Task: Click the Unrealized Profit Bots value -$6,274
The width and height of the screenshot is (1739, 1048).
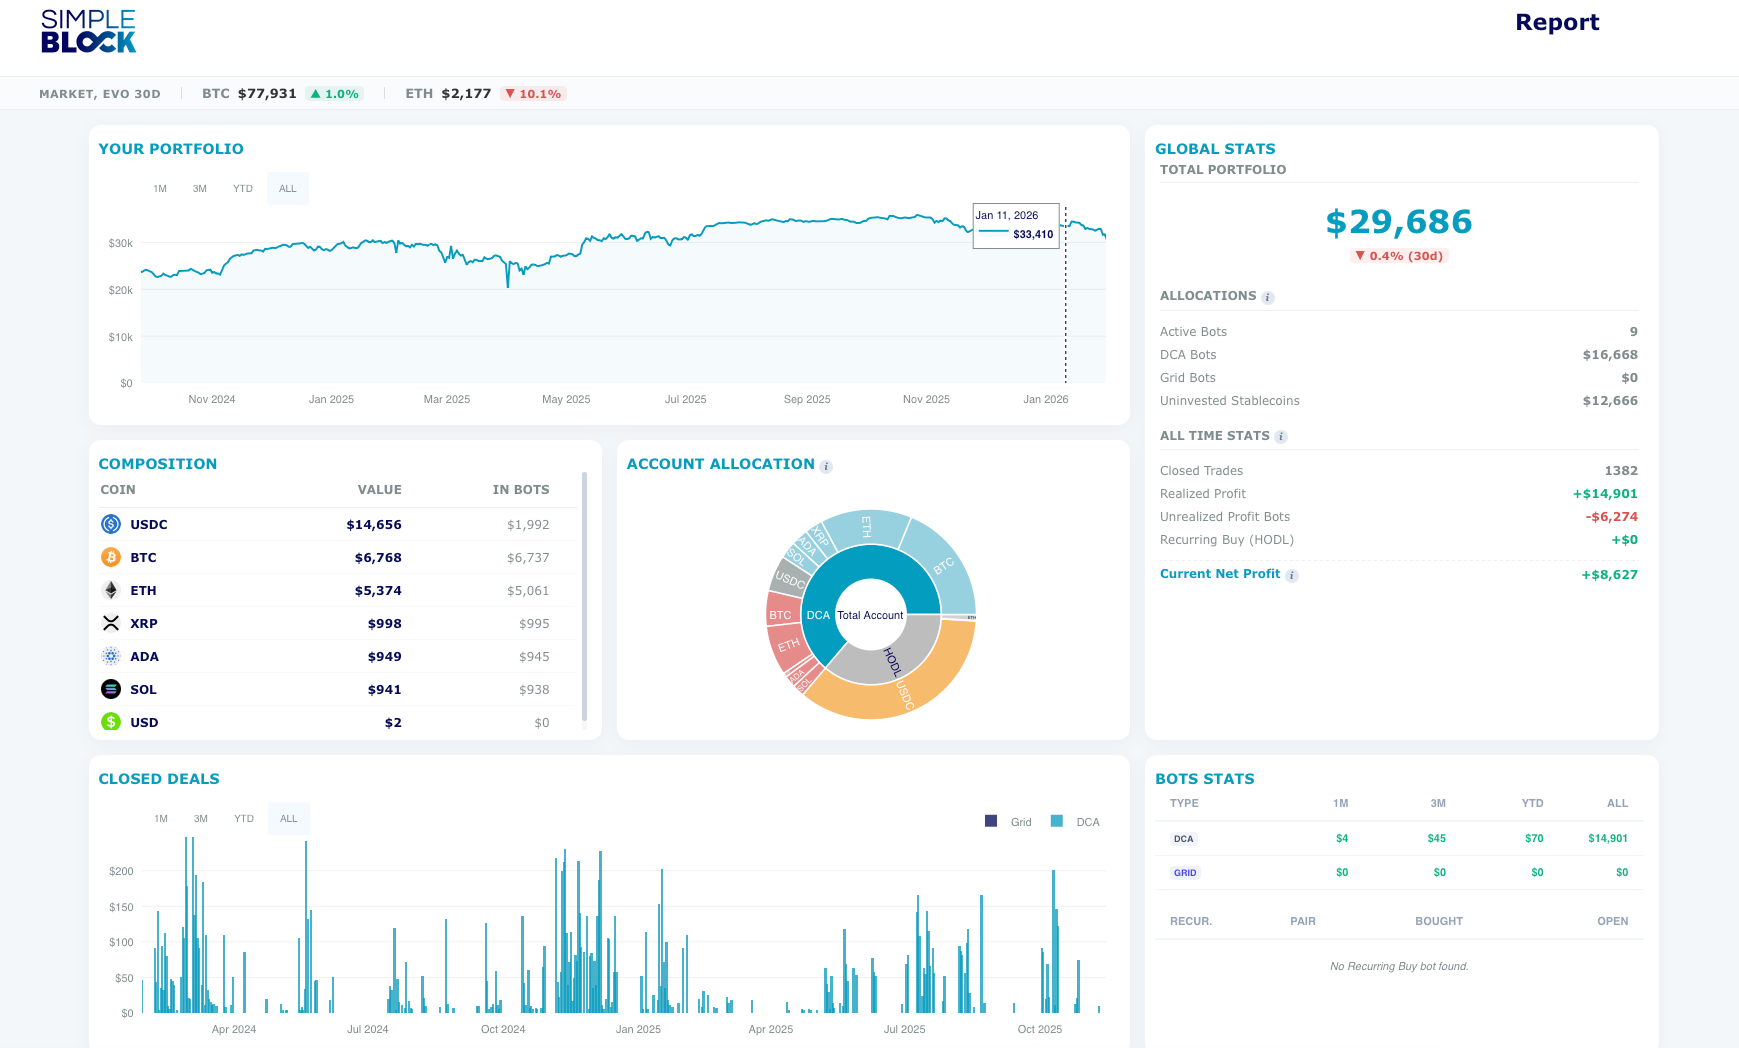Action: pos(1612,517)
